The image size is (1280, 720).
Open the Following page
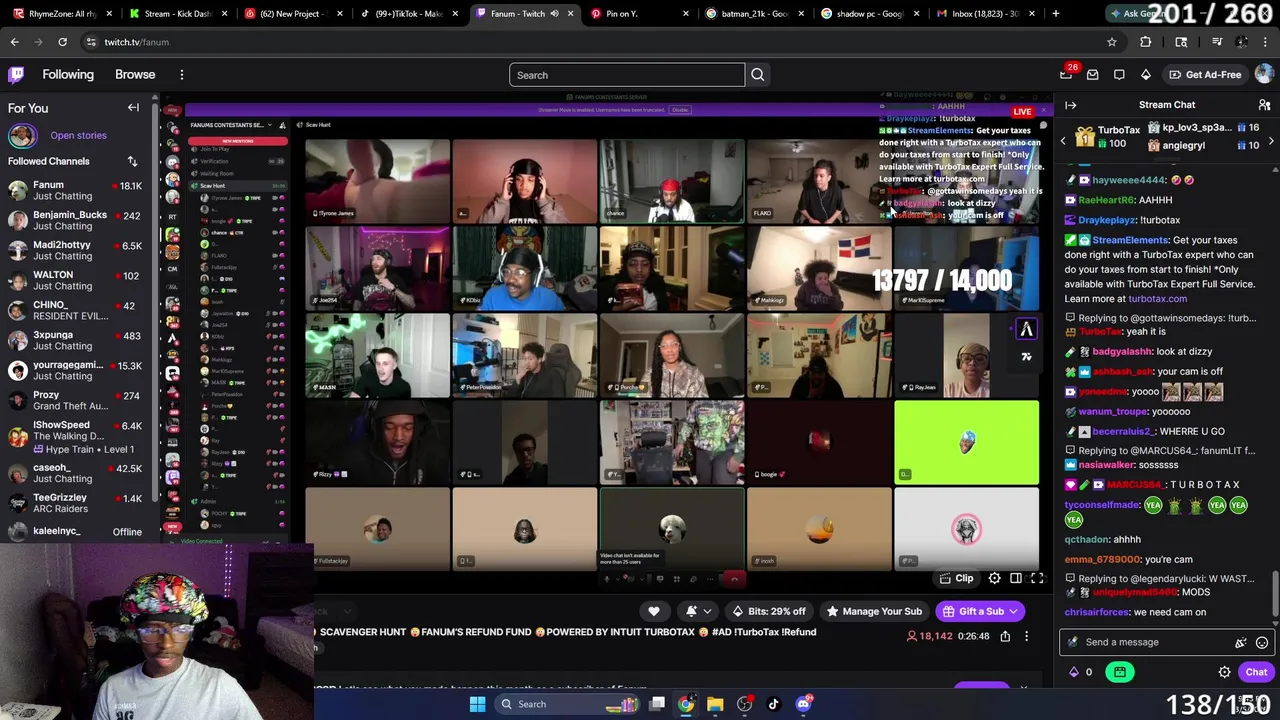tap(68, 74)
